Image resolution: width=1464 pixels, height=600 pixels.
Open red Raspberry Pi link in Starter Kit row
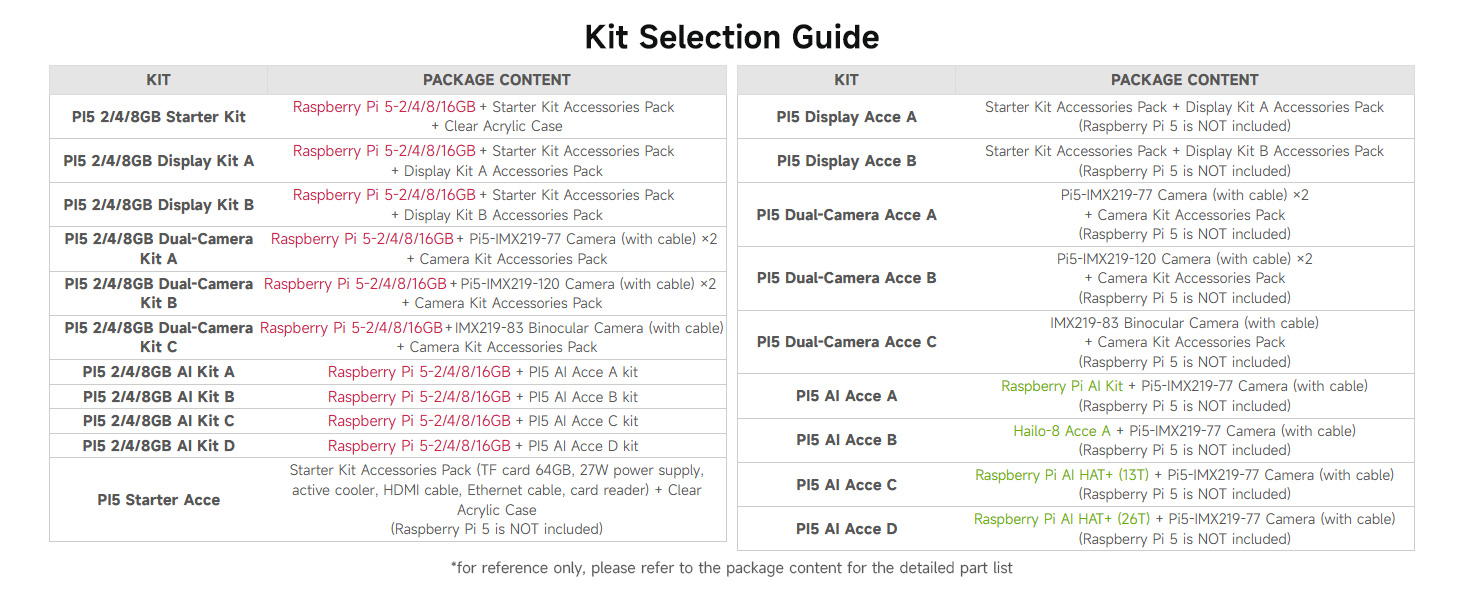pyautogui.click(x=383, y=107)
